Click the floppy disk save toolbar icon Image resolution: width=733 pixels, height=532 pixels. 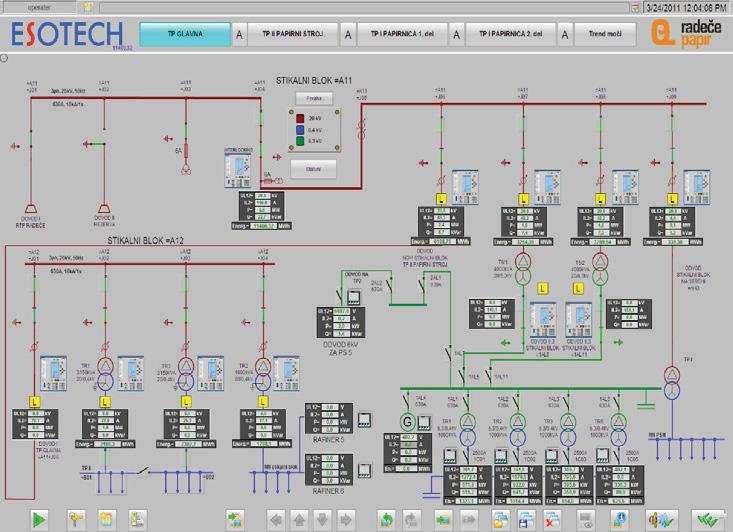point(526,519)
